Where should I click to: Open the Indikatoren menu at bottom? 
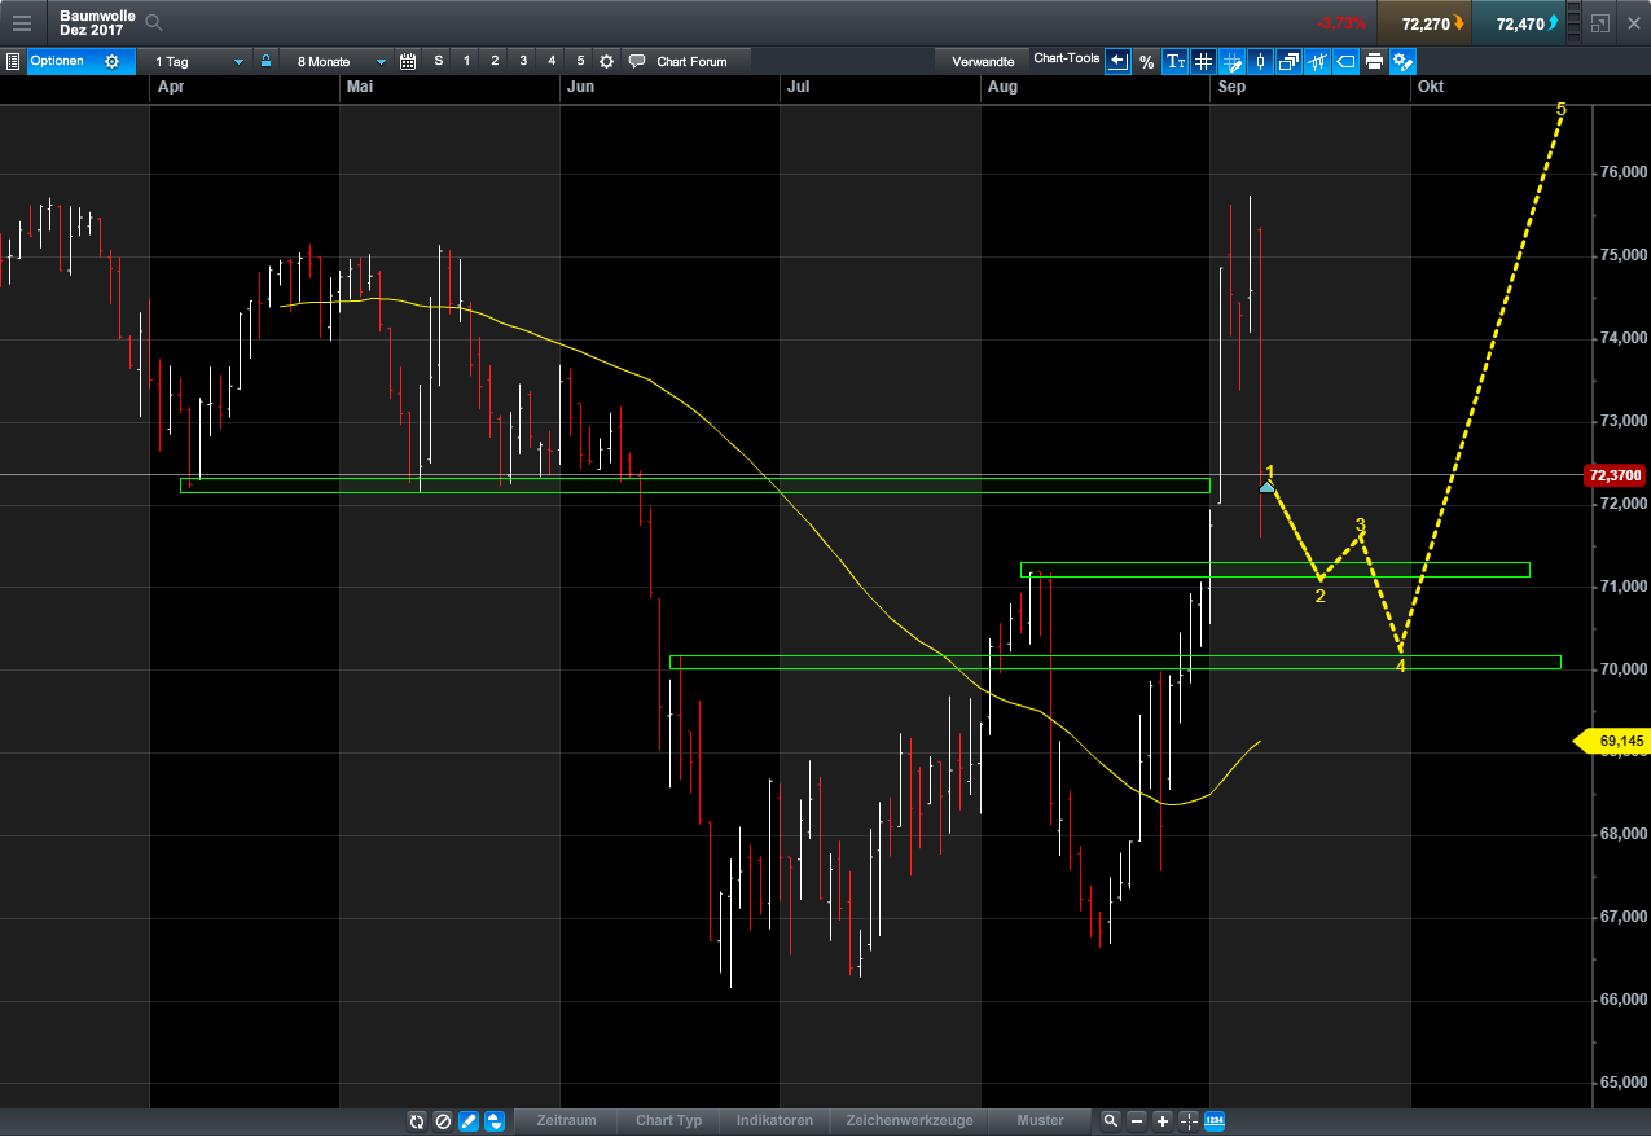click(x=775, y=1120)
